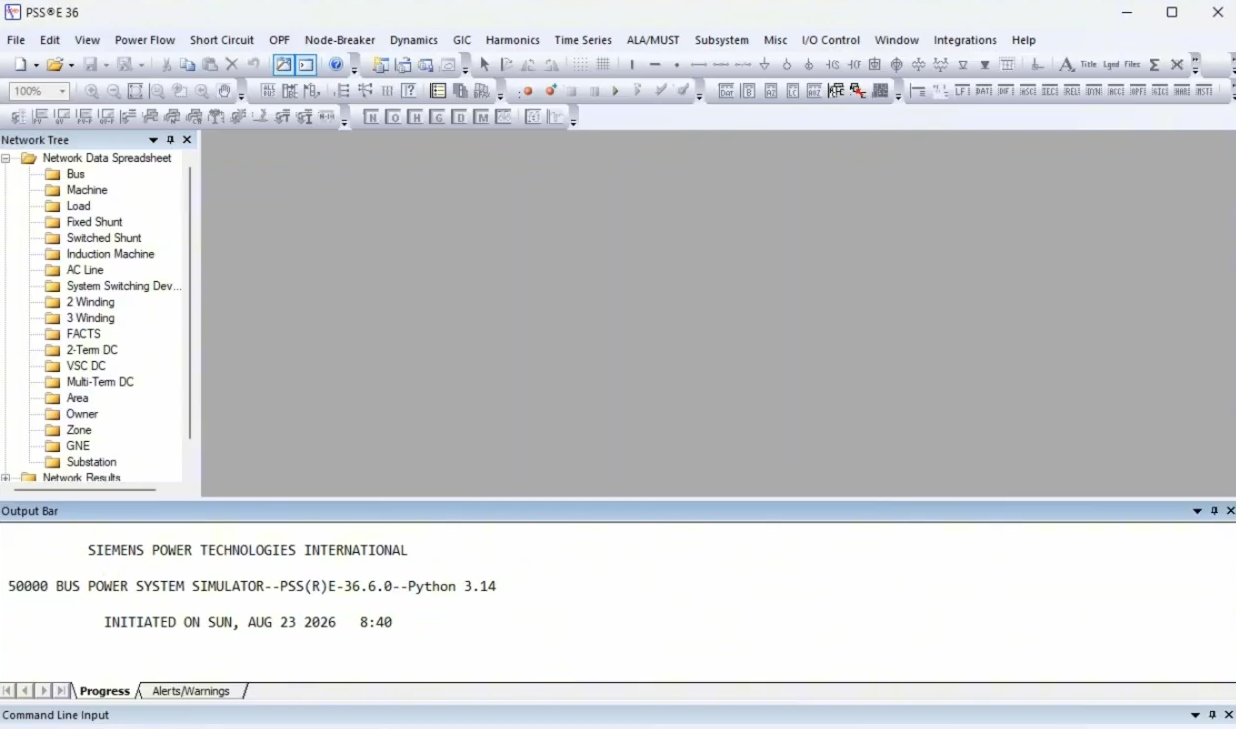The width and height of the screenshot is (1236, 729).
Task: Click the OPF toolbar icon
Action: 1138,91
